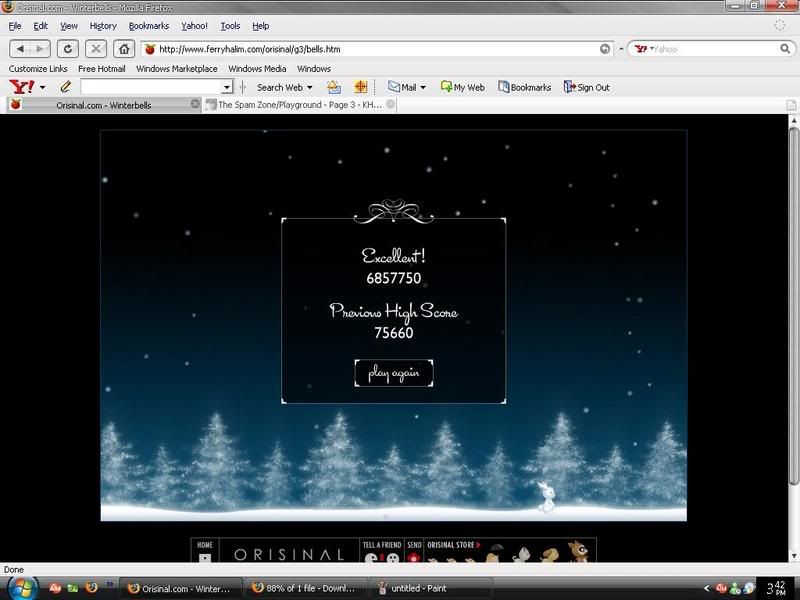Select the Orisinal.com - Winterbells tab
Image resolution: width=800 pixels, height=600 pixels.
pyautogui.click(x=104, y=105)
